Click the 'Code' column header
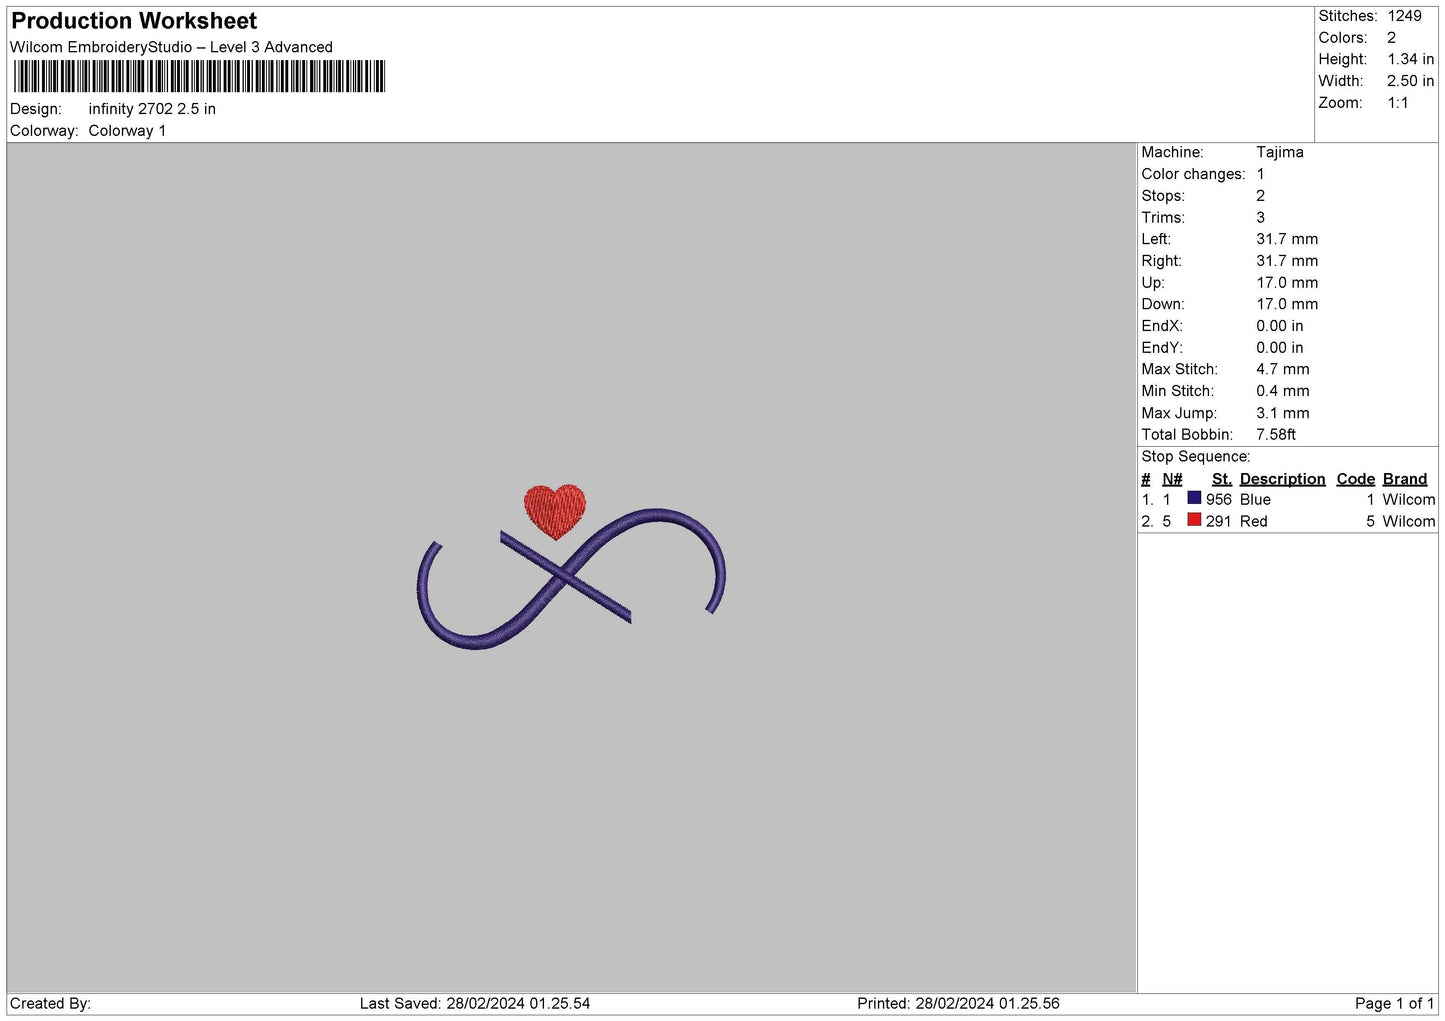Viewport: 1445px width, 1021px height. pos(1355,479)
